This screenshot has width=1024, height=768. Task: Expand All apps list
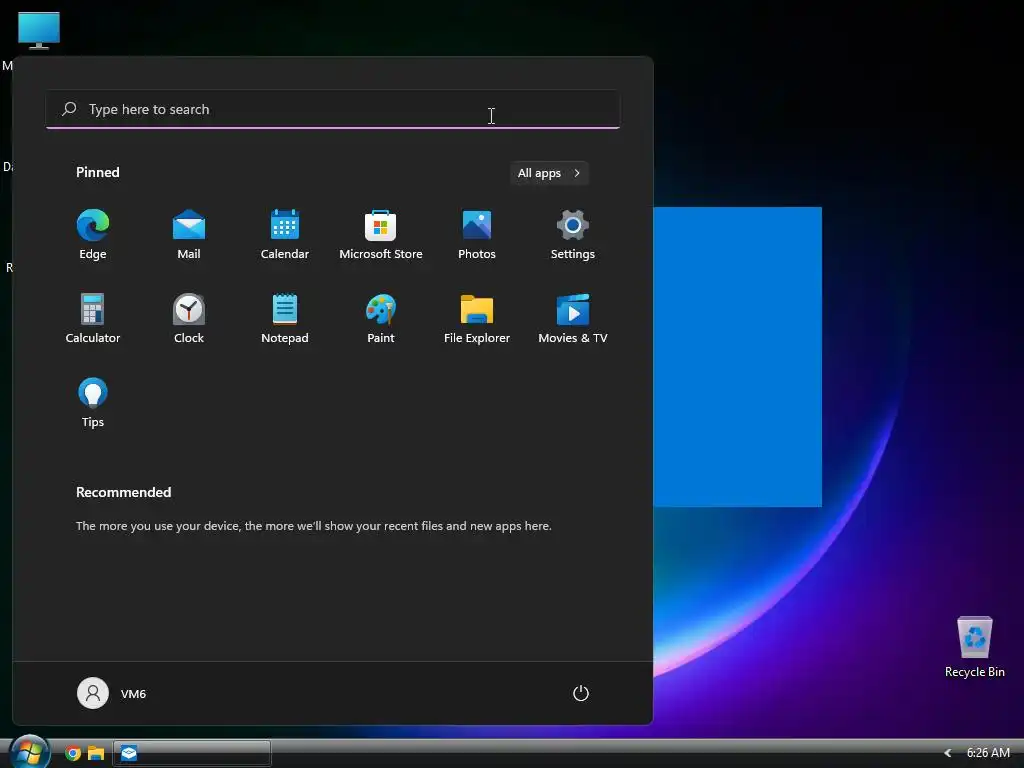pyautogui.click(x=549, y=173)
